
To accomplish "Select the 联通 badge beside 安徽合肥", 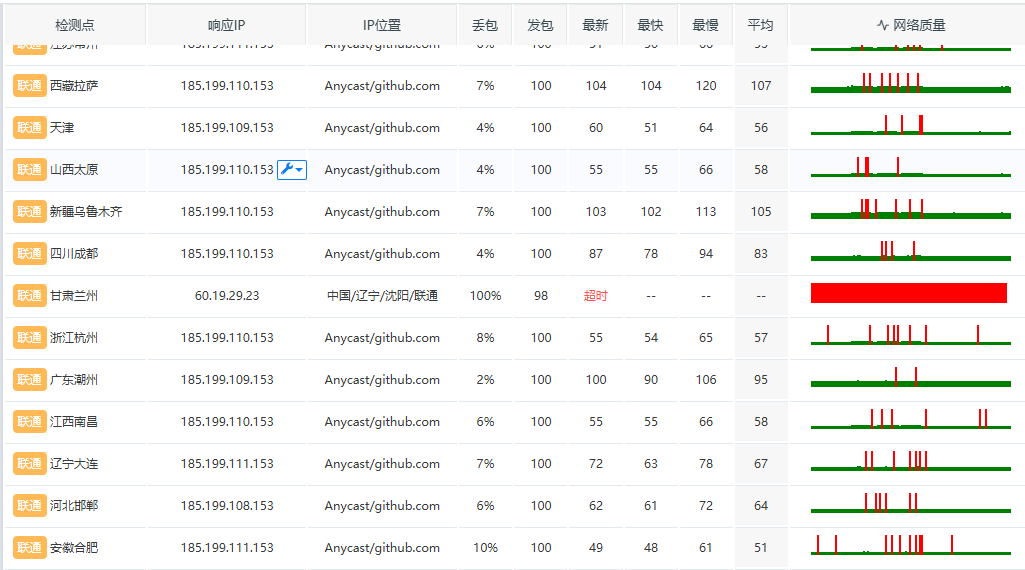I will 29,548.
